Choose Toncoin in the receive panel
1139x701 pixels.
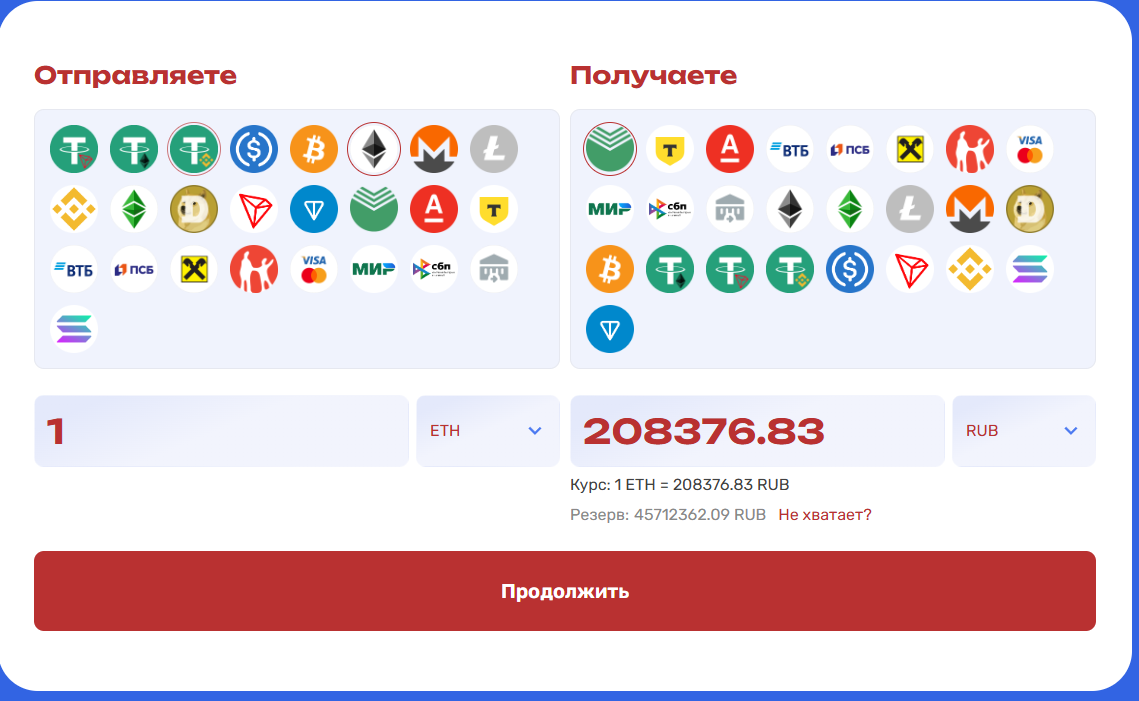(x=609, y=329)
